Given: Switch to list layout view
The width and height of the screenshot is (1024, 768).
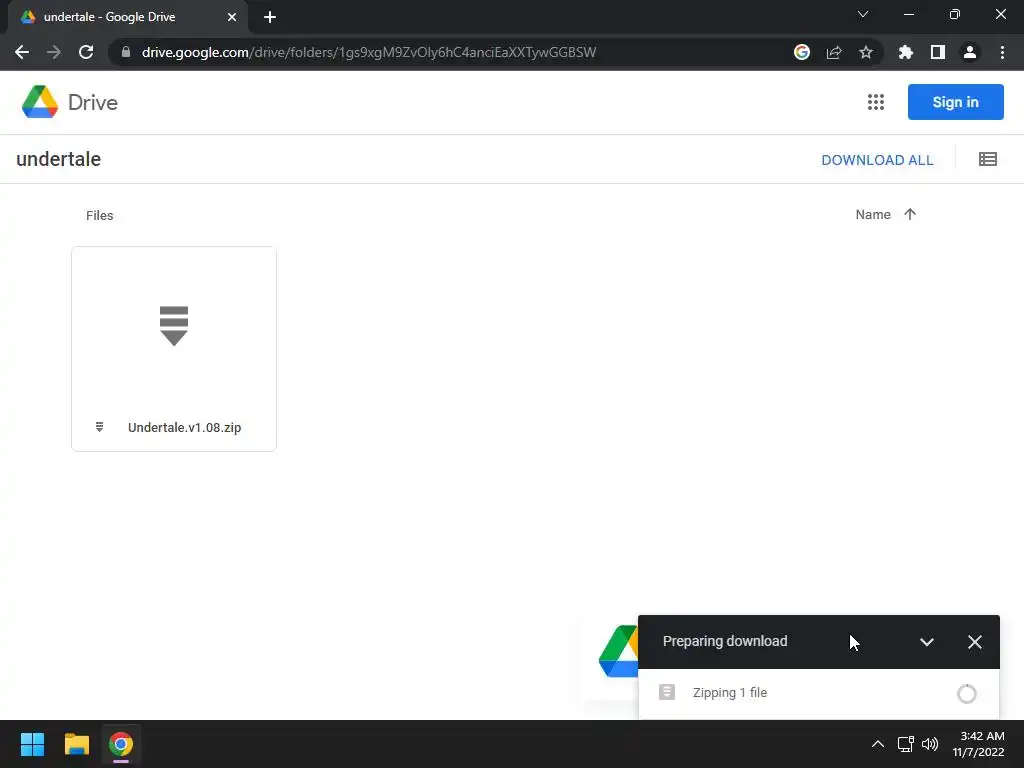Looking at the screenshot, I should pos(987,159).
